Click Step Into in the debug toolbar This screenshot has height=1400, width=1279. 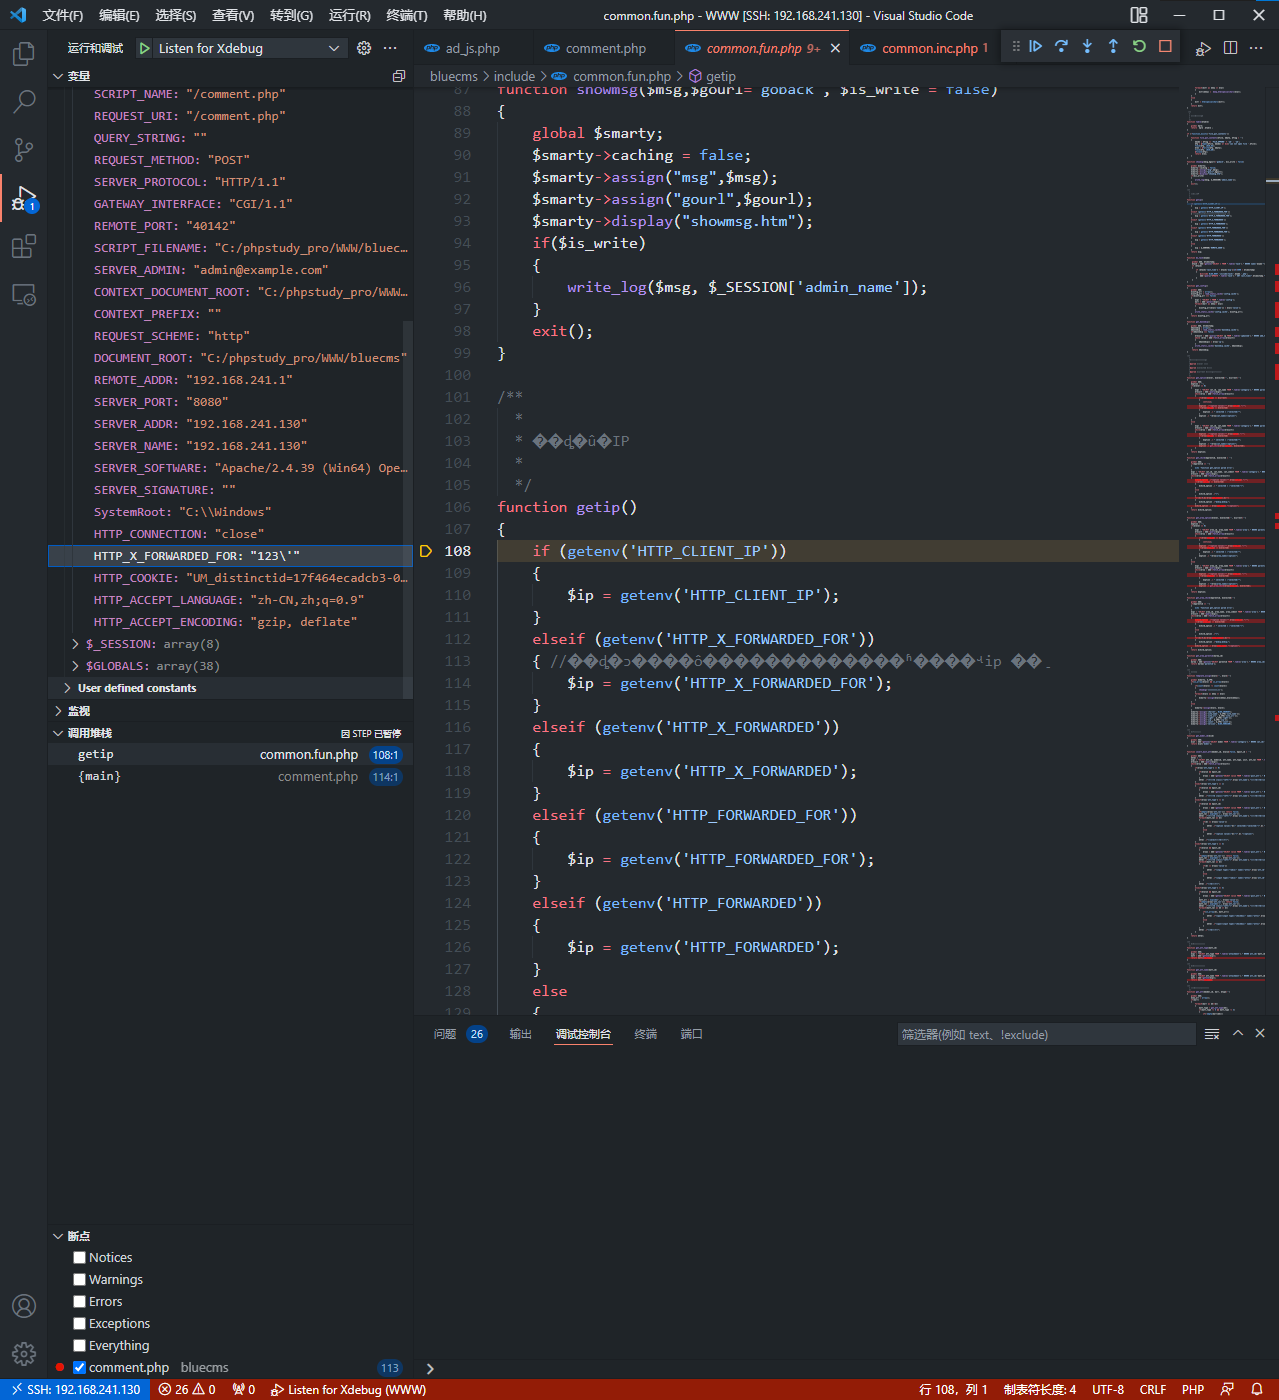1087,46
